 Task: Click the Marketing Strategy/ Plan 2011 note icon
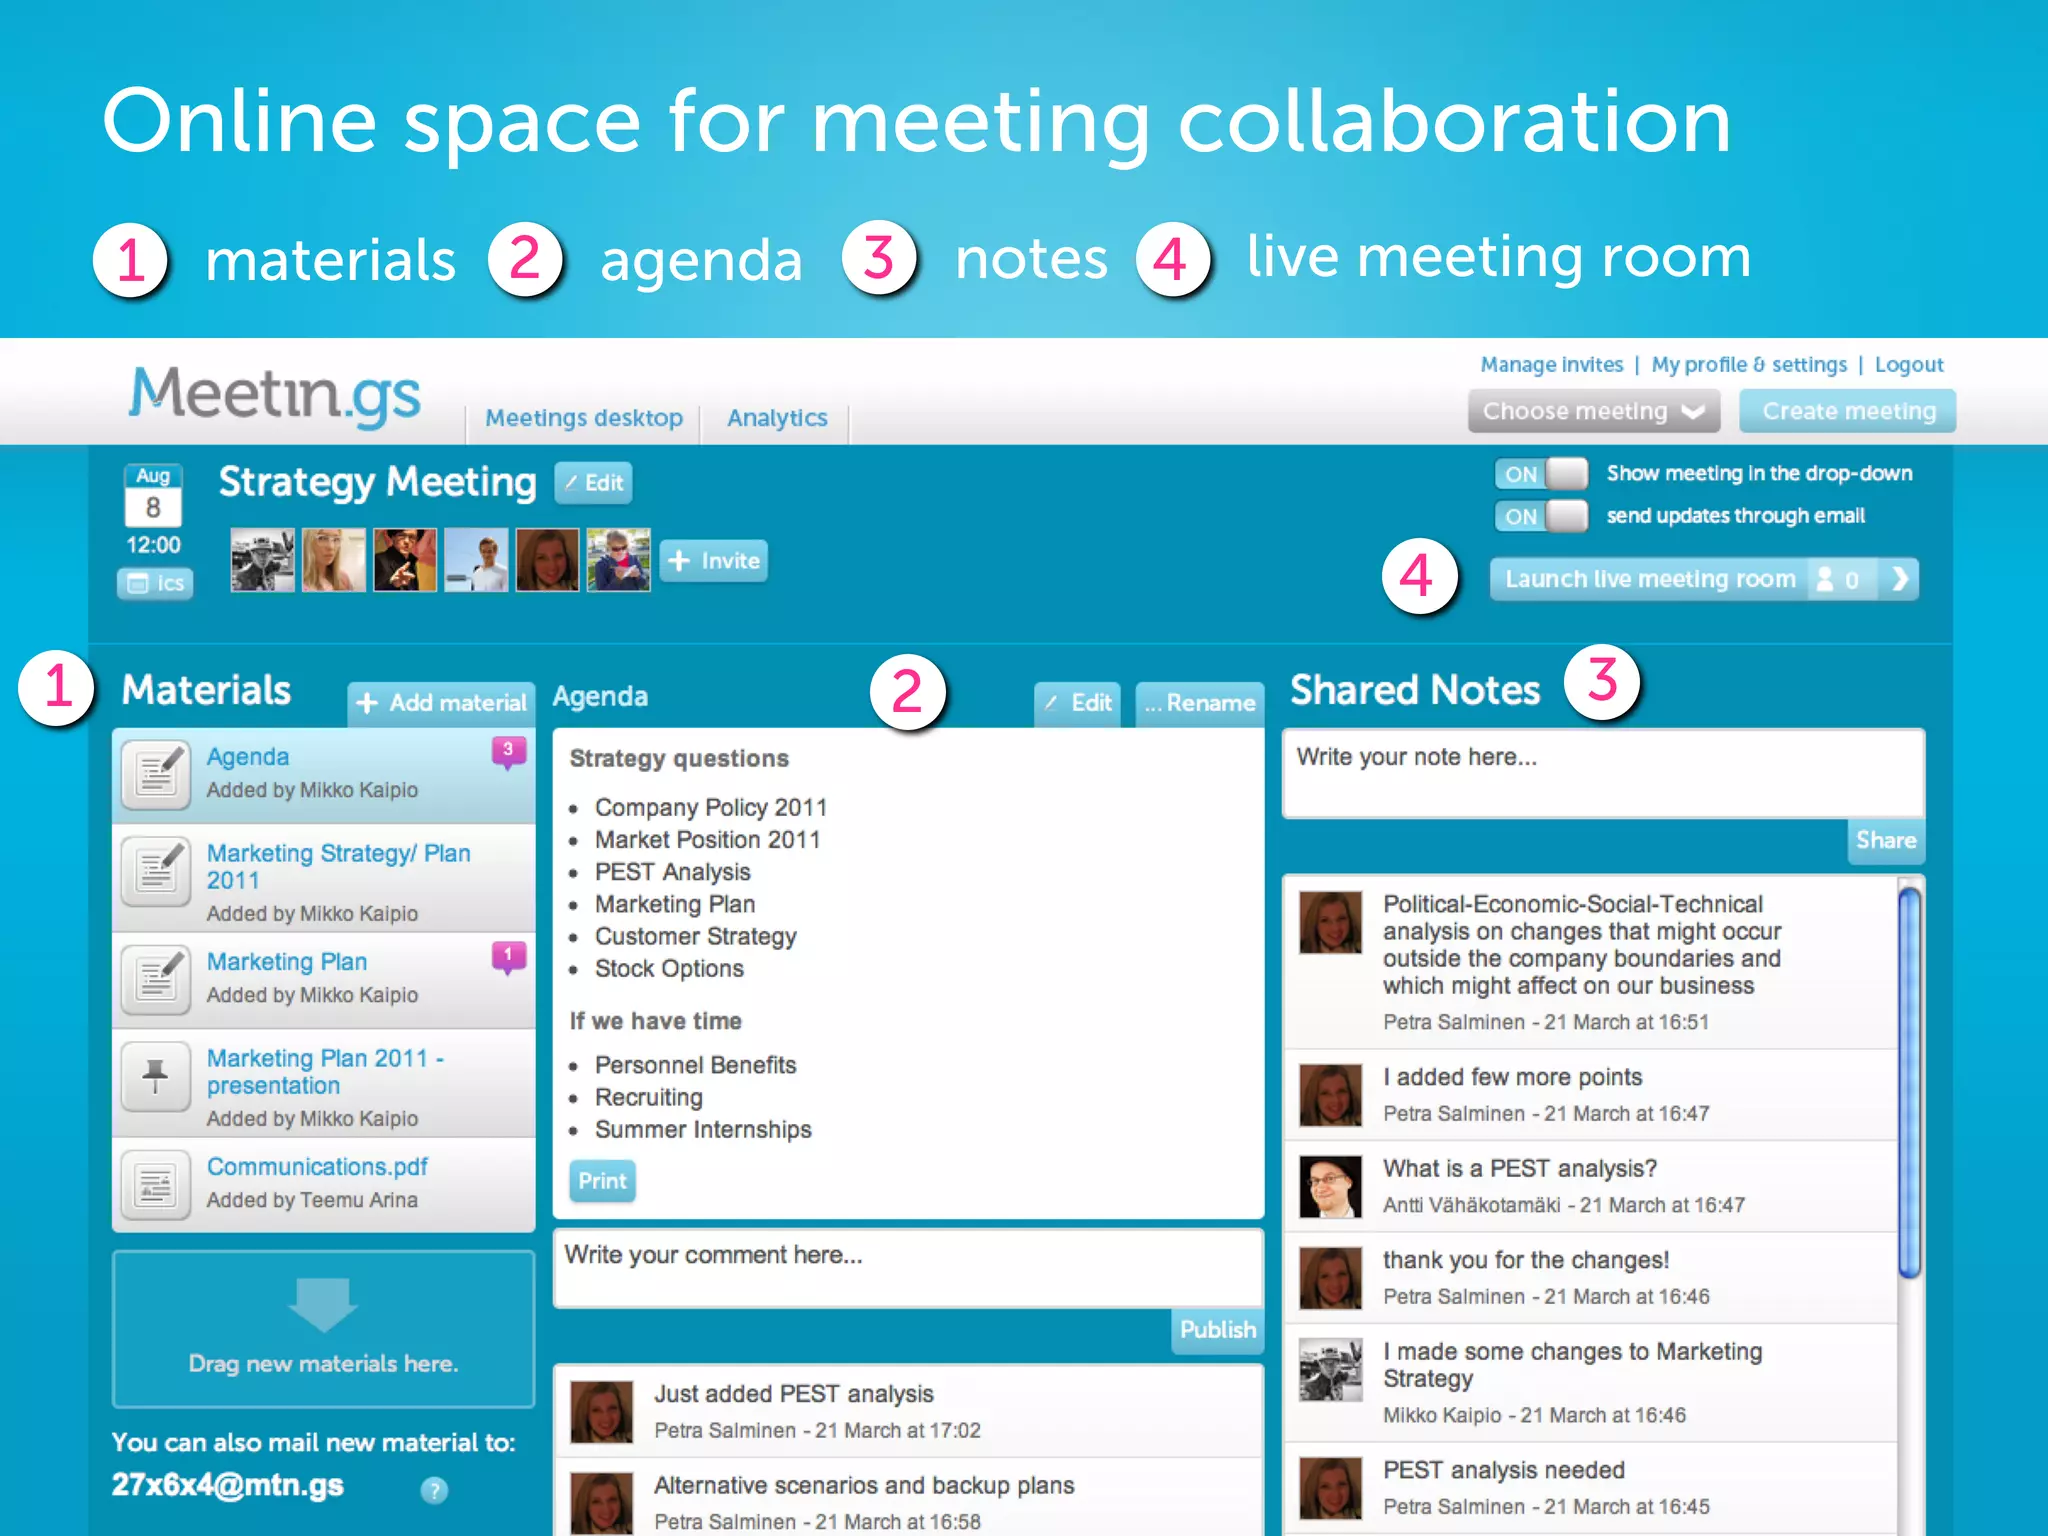pos(156,870)
